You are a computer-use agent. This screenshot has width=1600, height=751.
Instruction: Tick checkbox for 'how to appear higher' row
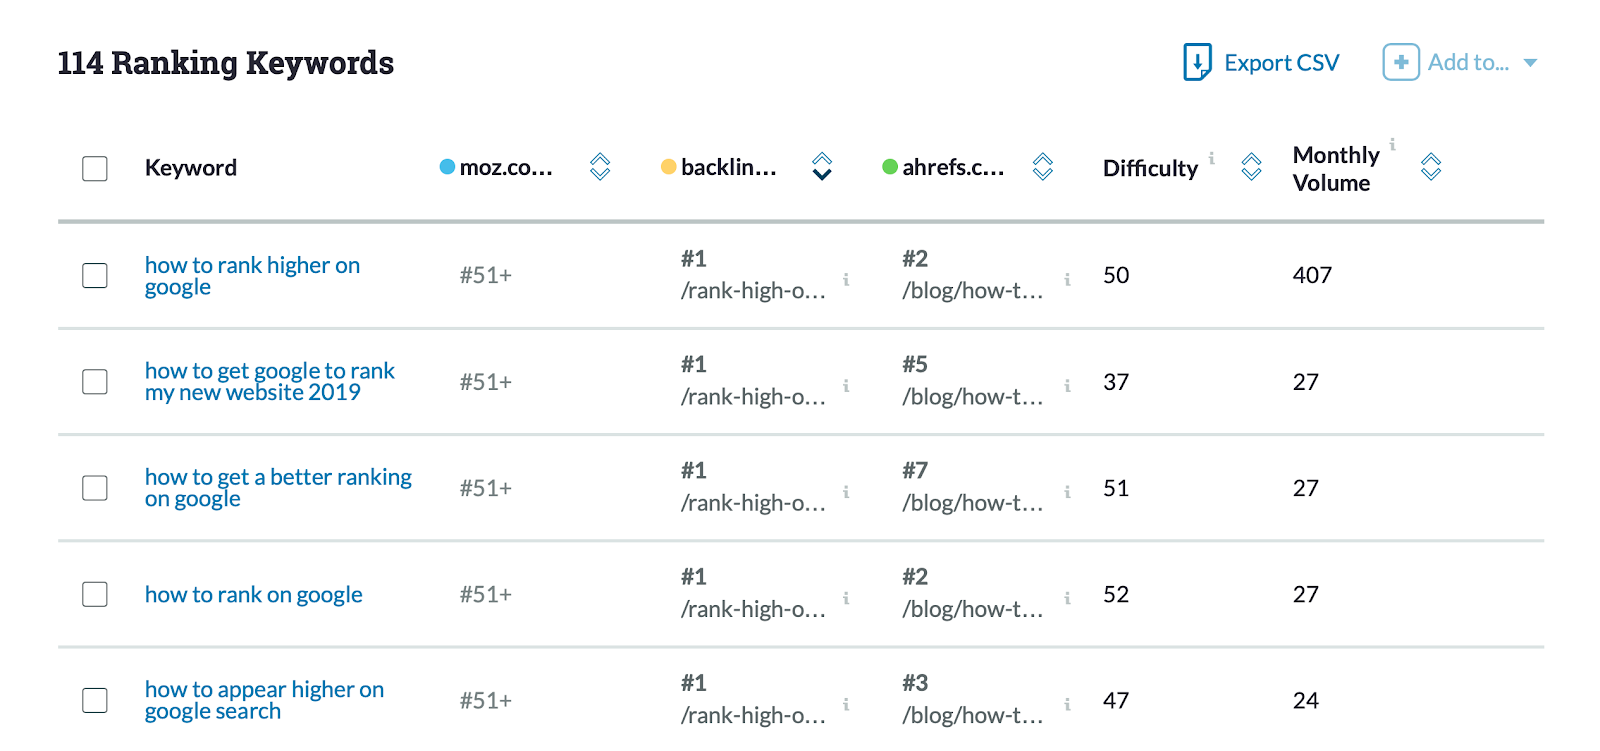(95, 700)
